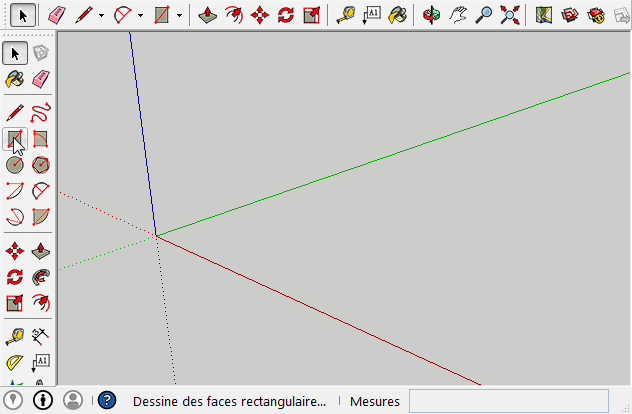Open the Shapes dropdown arrow
The width and height of the screenshot is (632, 414).
tap(179, 16)
